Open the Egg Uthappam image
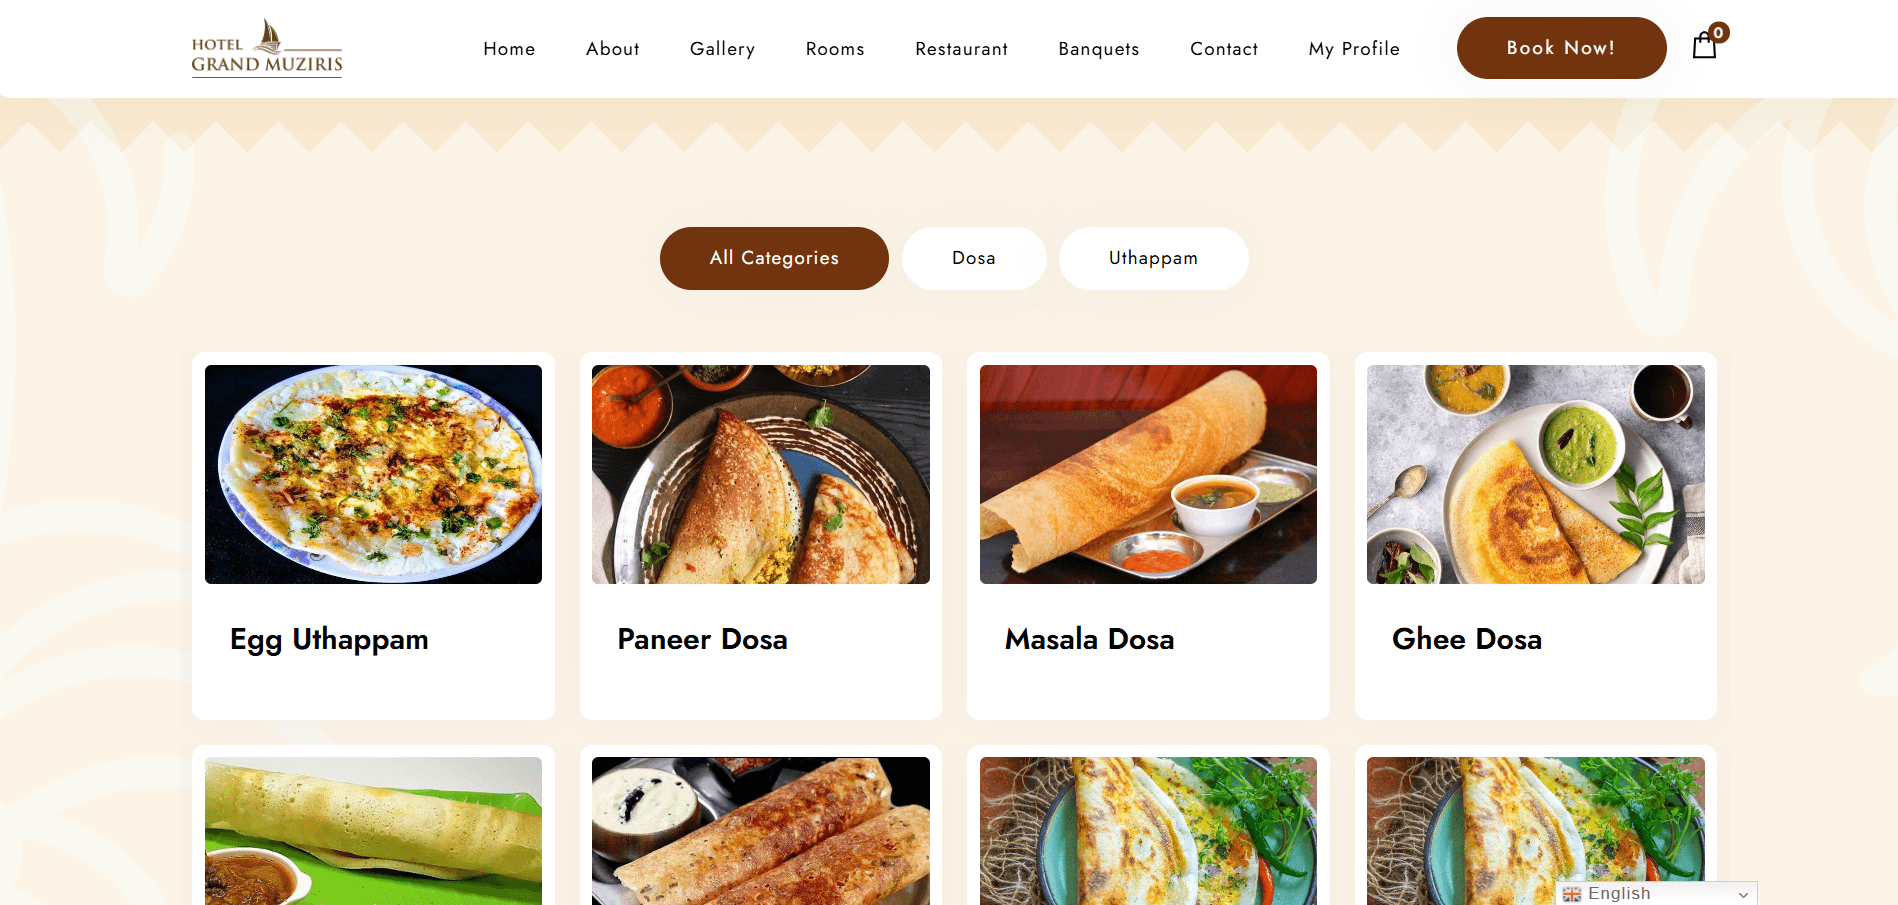Viewport: 1898px width, 905px height. pos(373,474)
